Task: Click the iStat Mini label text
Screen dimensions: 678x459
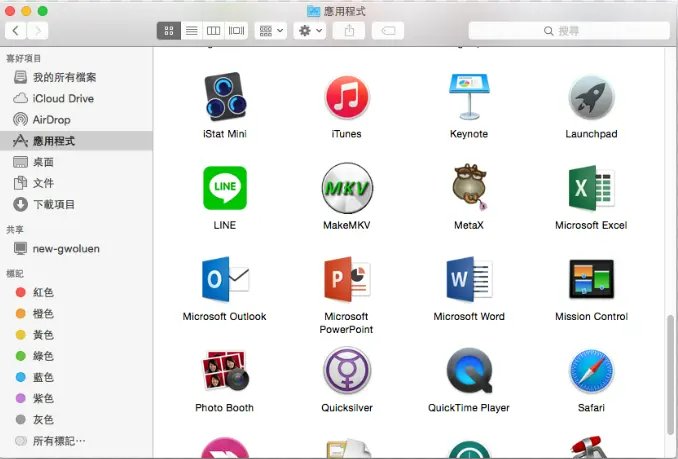Action: pyautogui.click(x=225, y=134)
